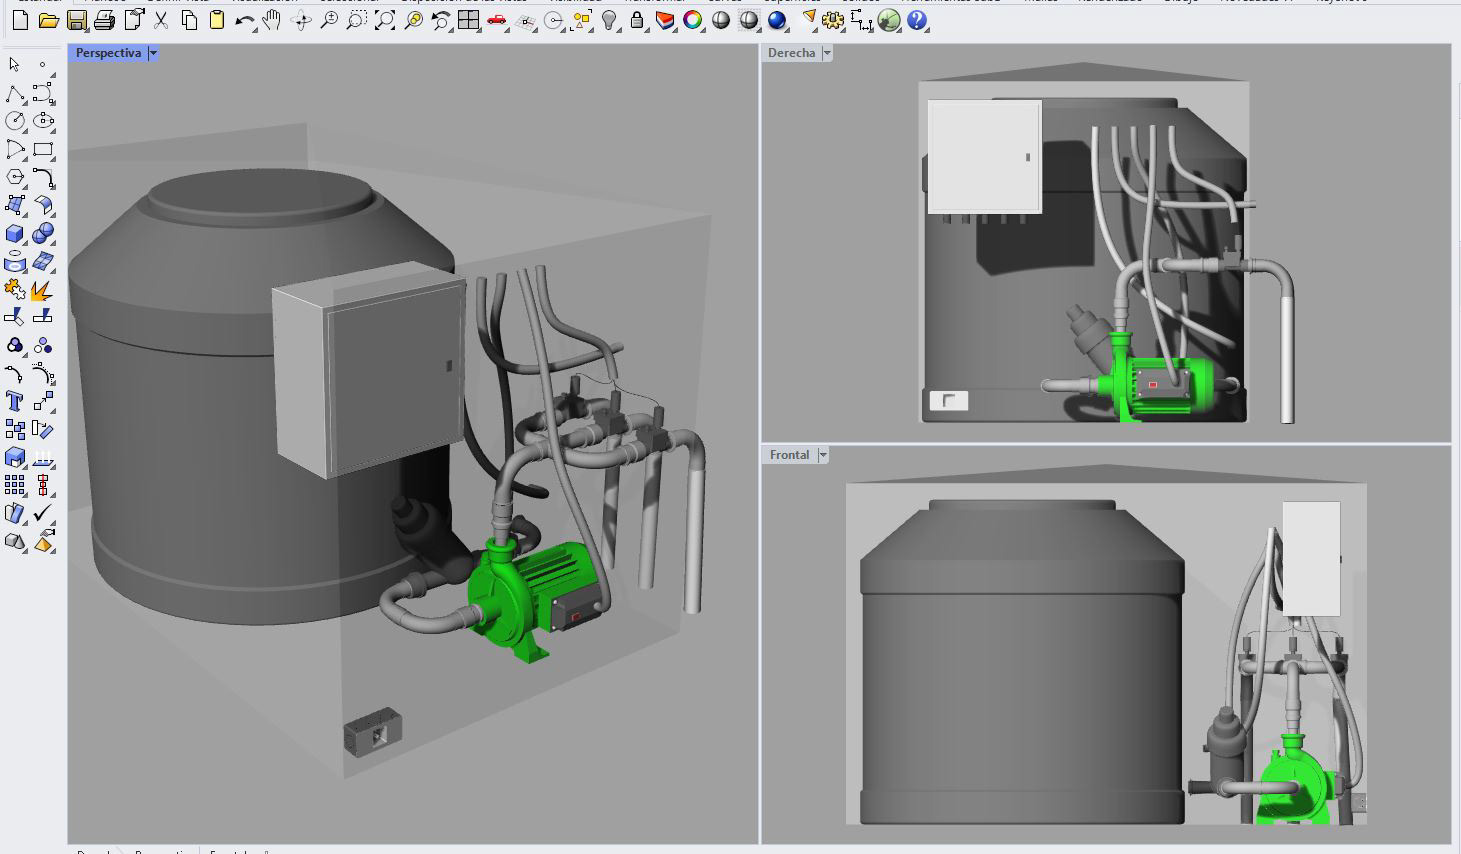Cut selection with the scissors icon
Image resolution: width=1461 pixels, height=854 pixels.
[160, 20]
